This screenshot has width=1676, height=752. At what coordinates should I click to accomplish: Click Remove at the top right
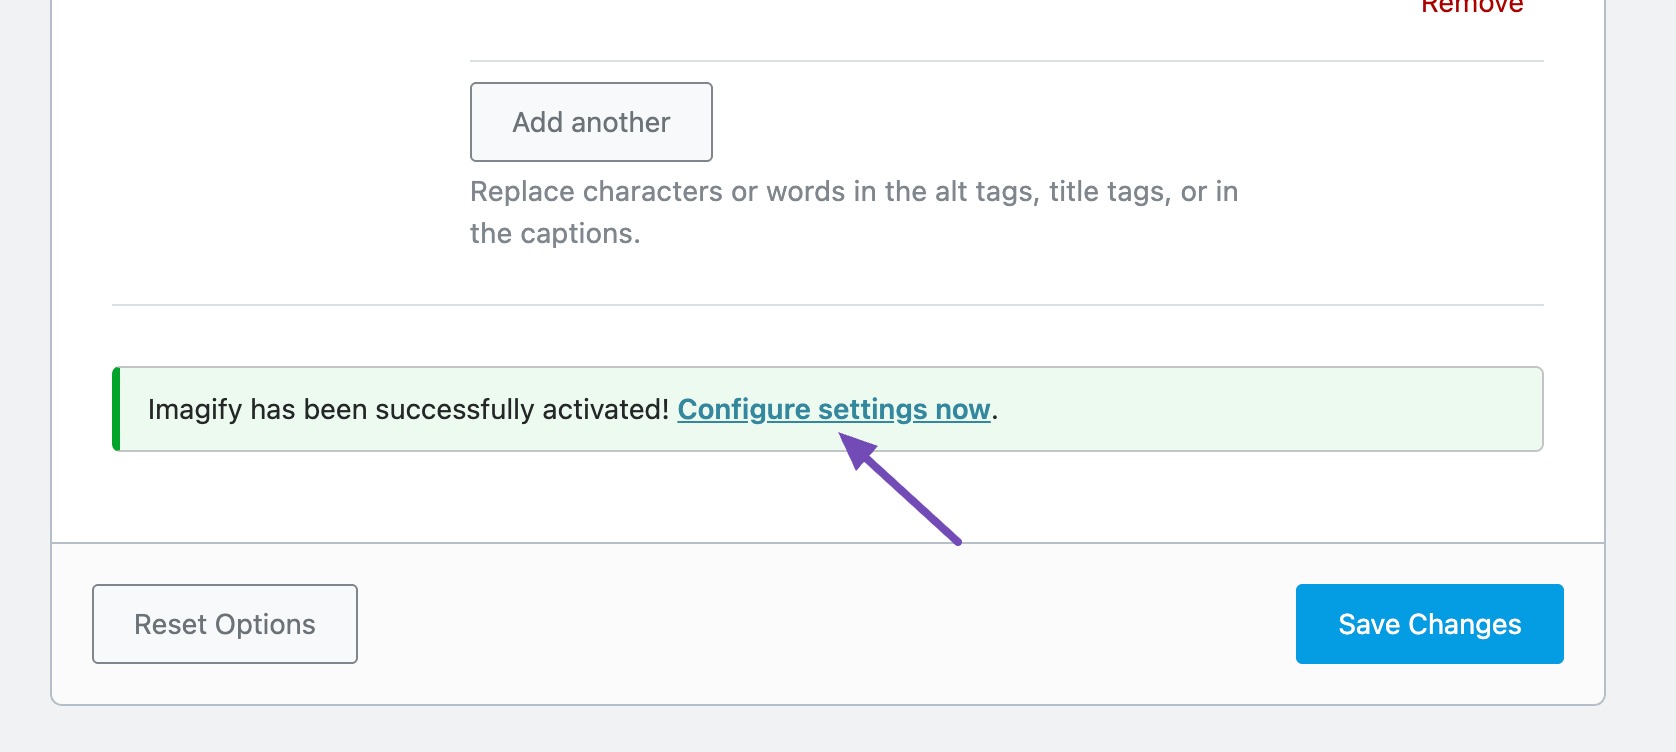pyautogui.click(x=1470, y=8)
